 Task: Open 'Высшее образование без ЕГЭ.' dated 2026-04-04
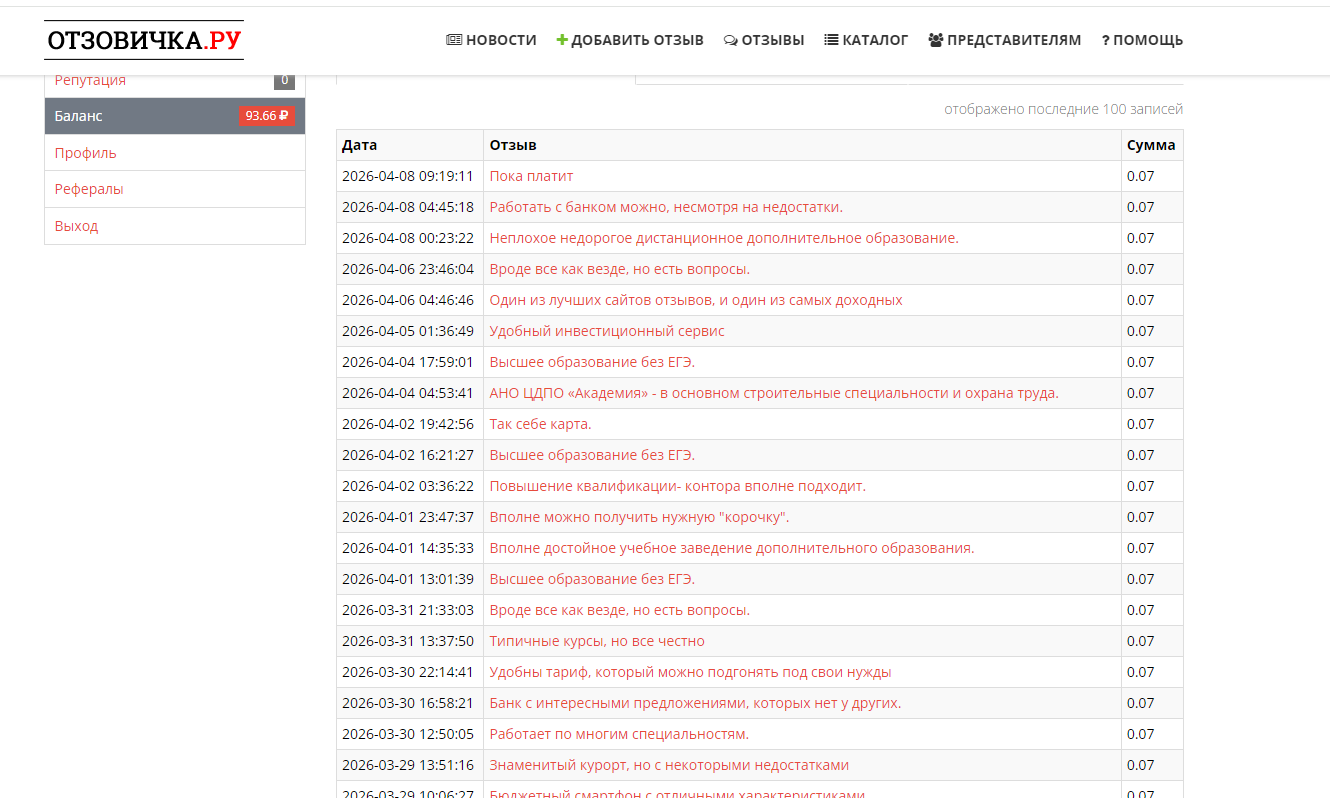pos(592,362)
